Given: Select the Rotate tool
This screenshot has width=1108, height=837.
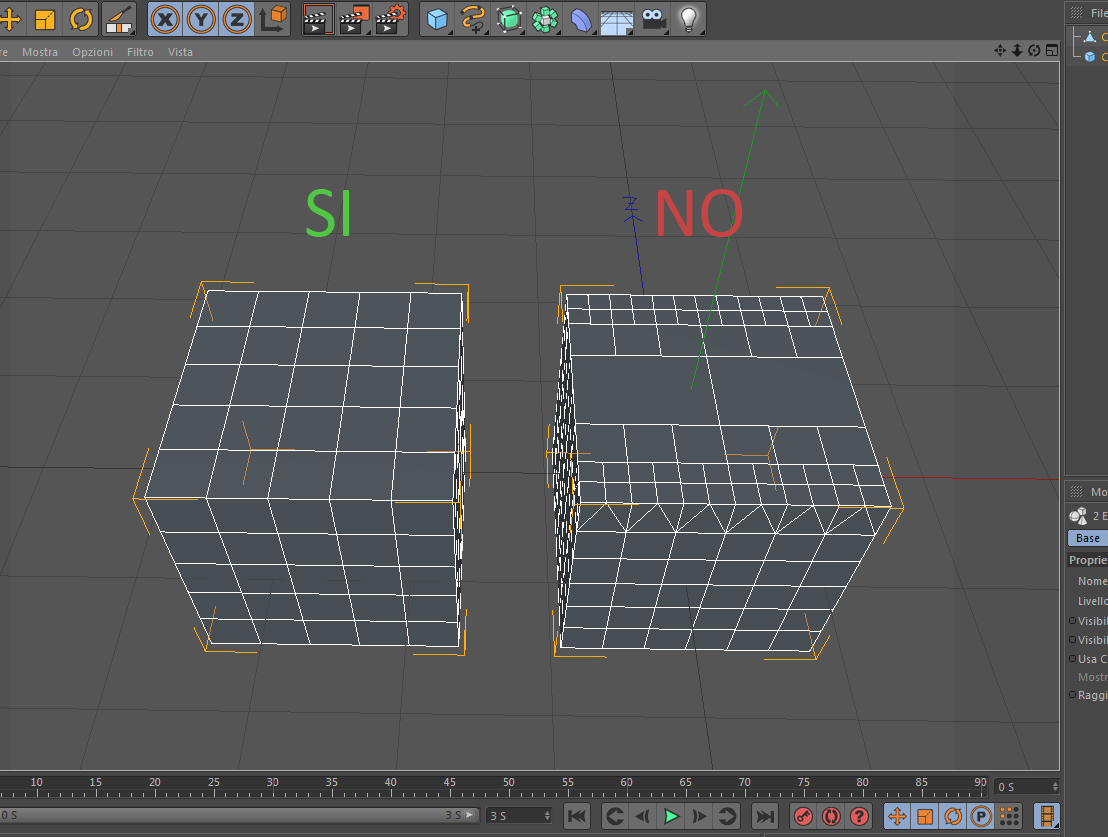Looking at the screenshot, I should point(81,19).
